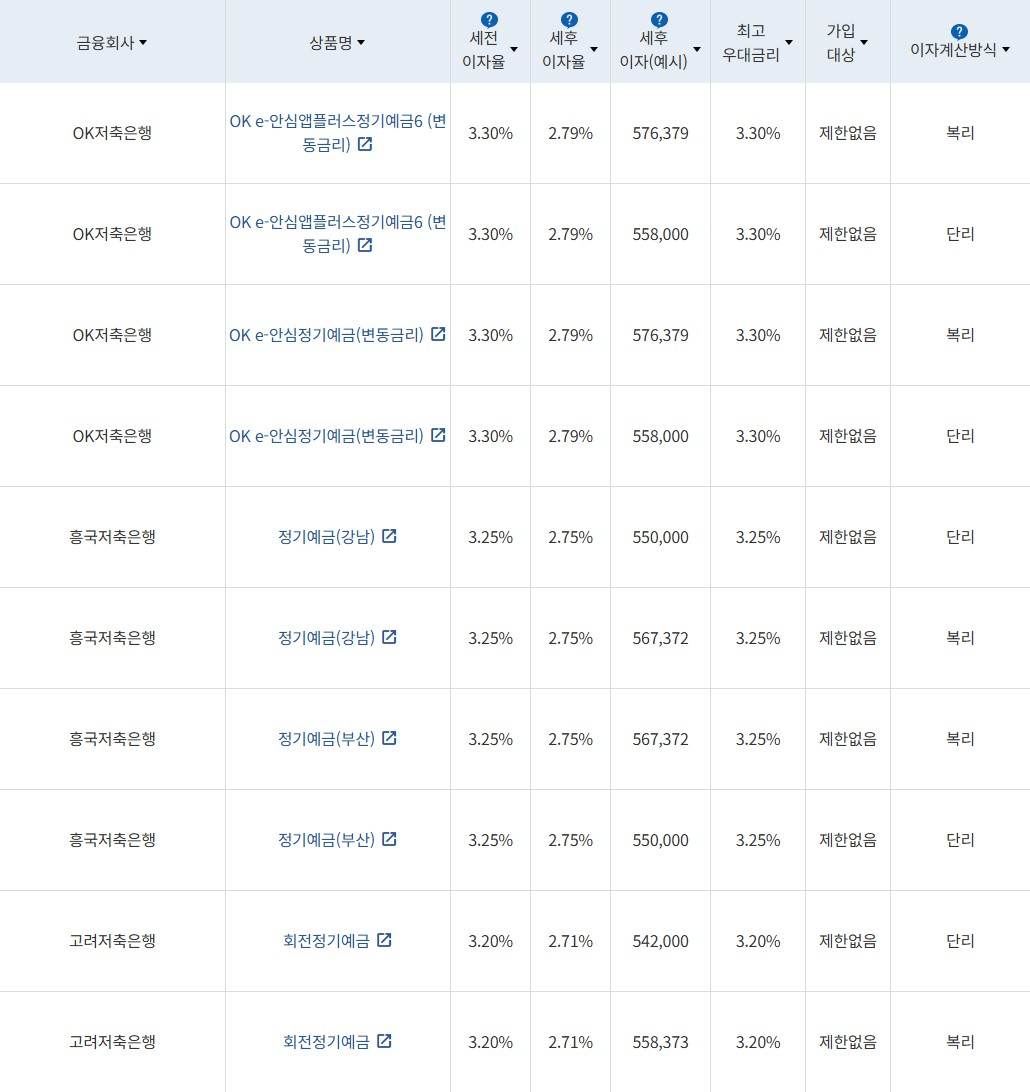
Task: Expand the 최고우대금리 sort options
Action: tap(789, 42)
